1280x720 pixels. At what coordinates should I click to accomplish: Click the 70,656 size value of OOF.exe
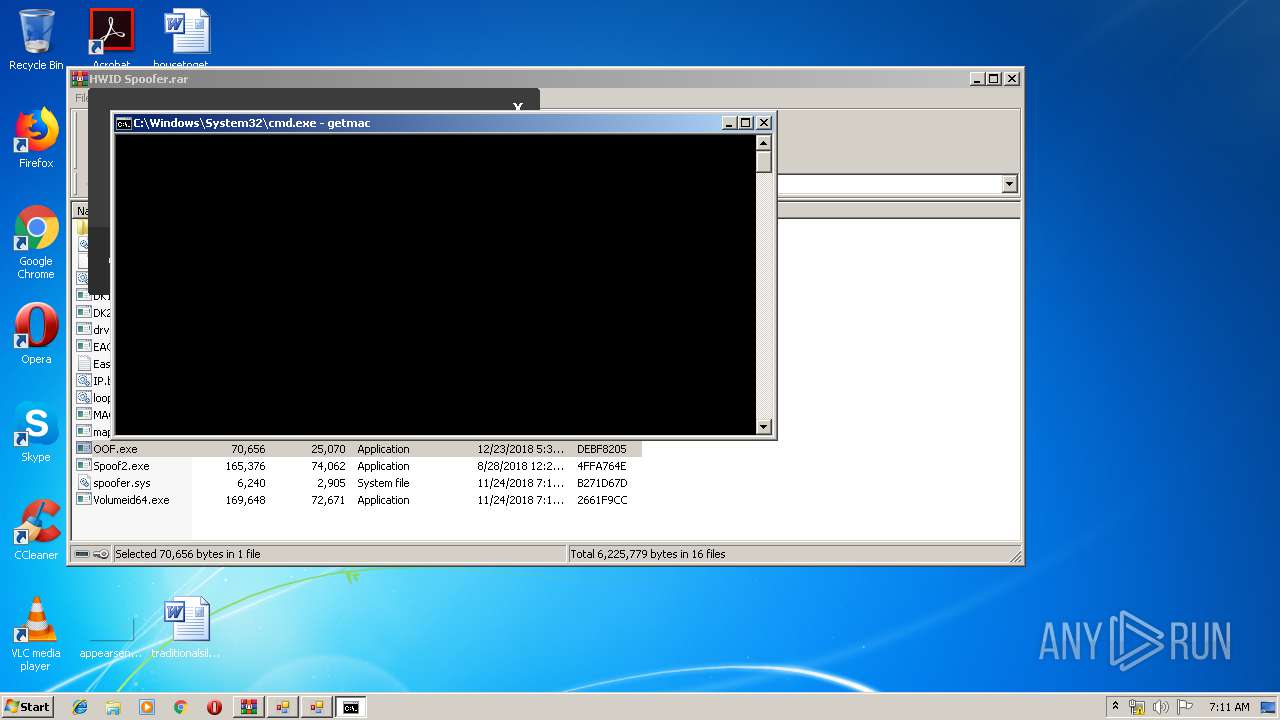coord(248,449)
